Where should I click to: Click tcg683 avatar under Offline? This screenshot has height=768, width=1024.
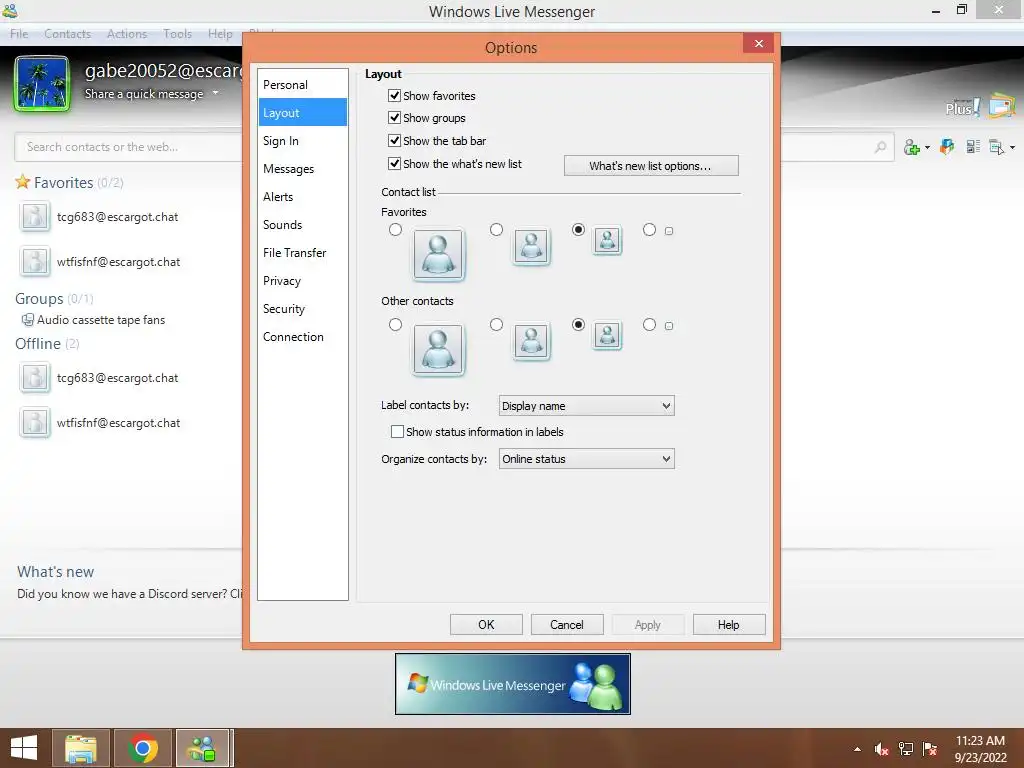pos(34,377)
